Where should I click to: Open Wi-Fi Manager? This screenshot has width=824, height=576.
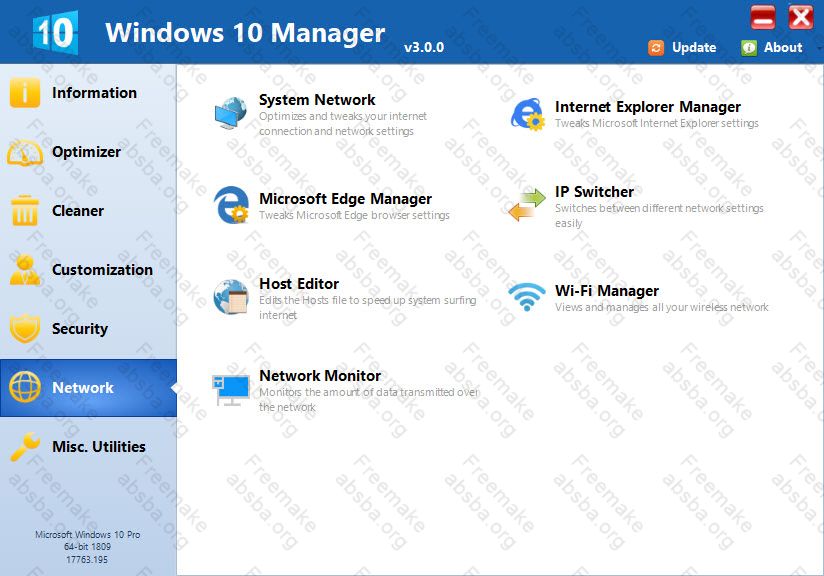607,291
